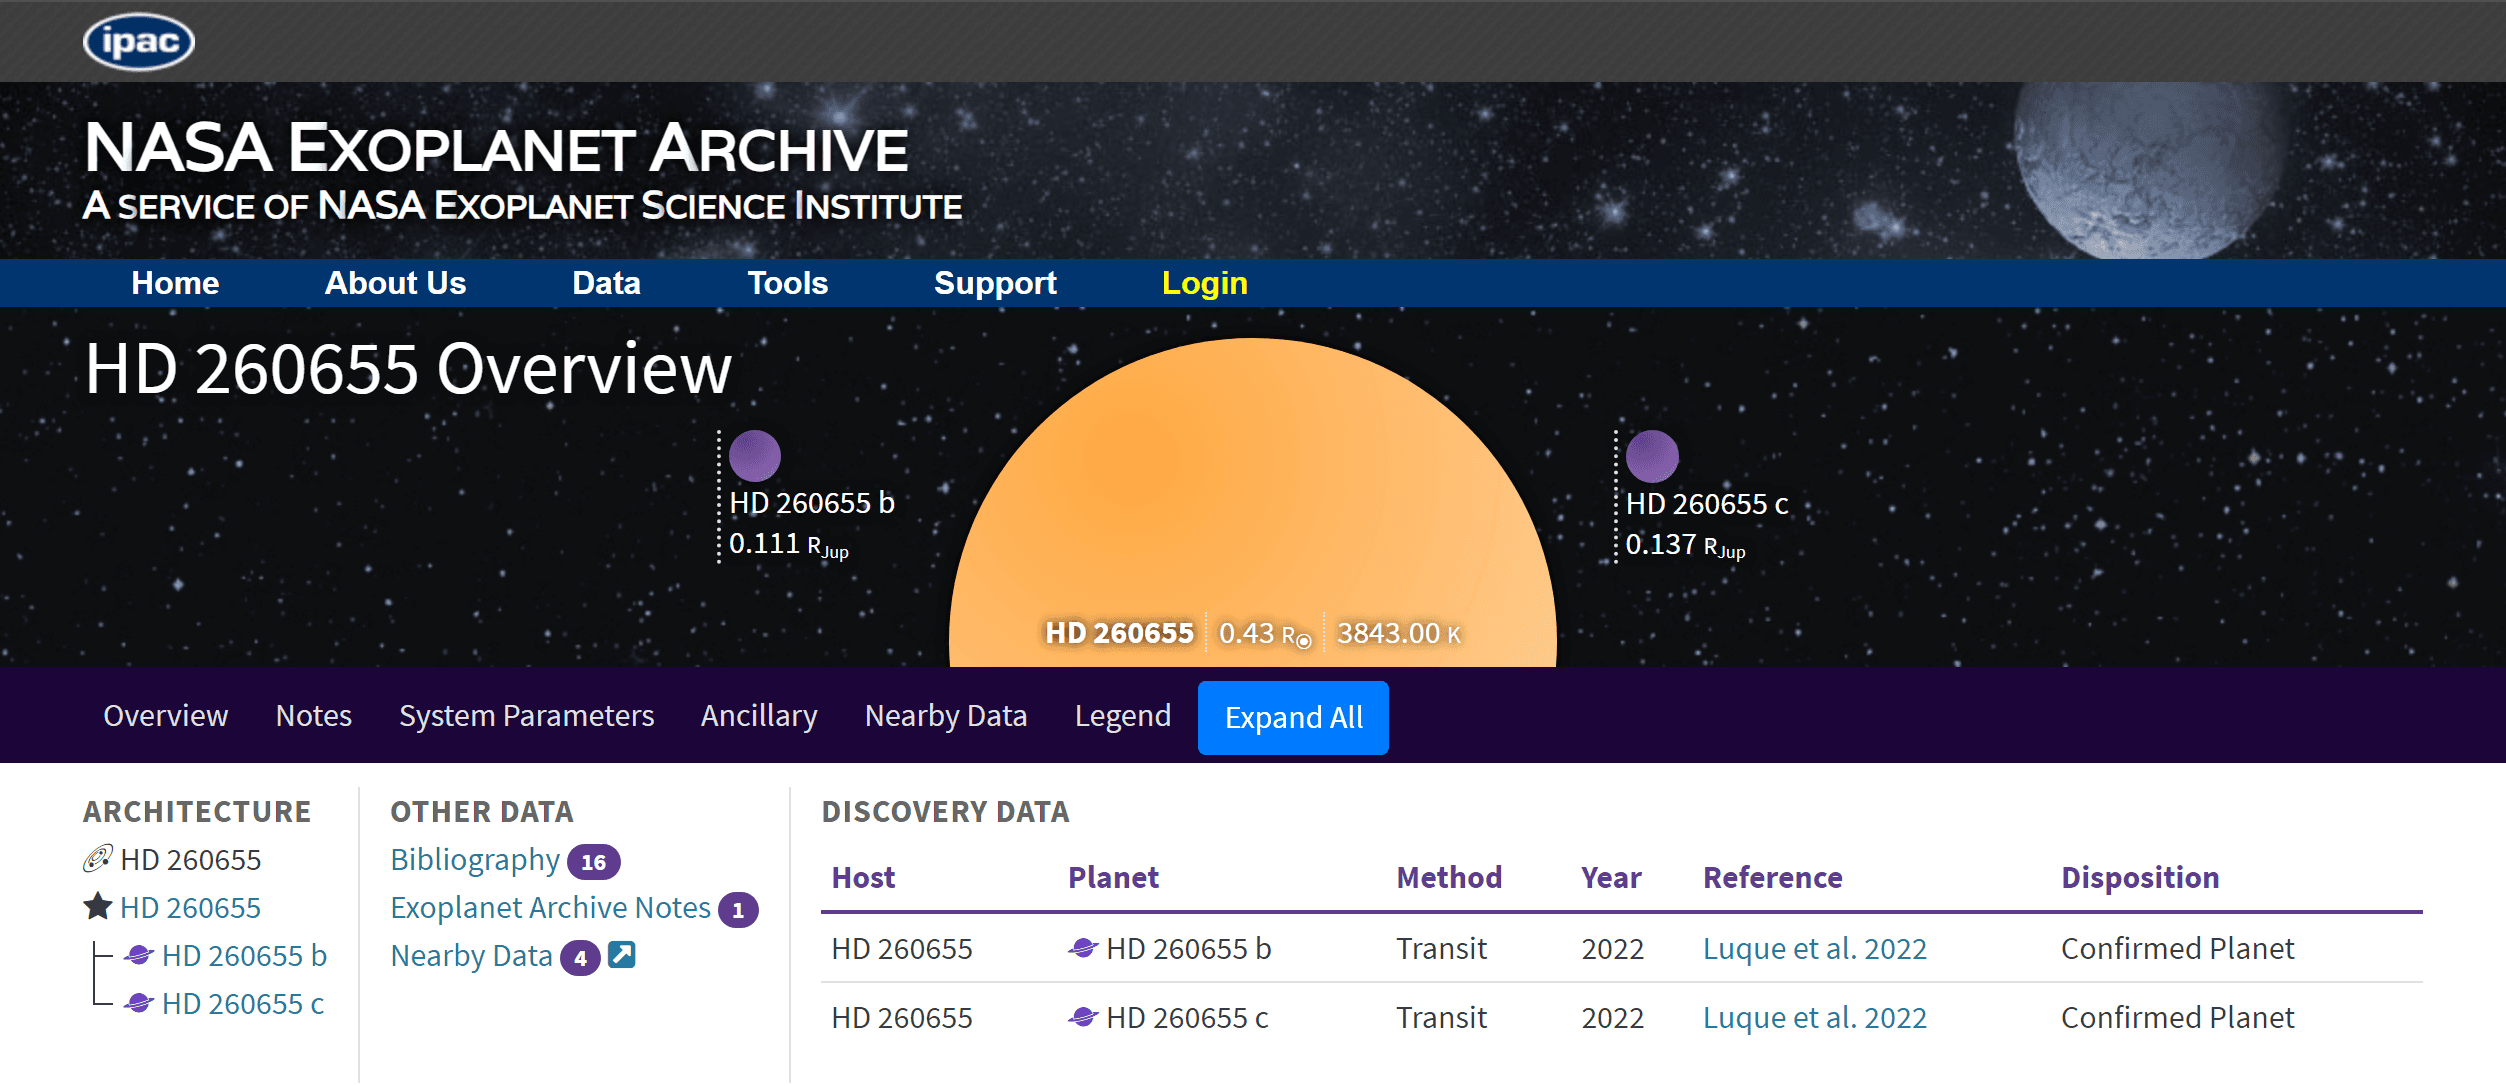2506x1086 pixels.
Task: Jump to the Notes section
Action: click(x=314, y=716)
